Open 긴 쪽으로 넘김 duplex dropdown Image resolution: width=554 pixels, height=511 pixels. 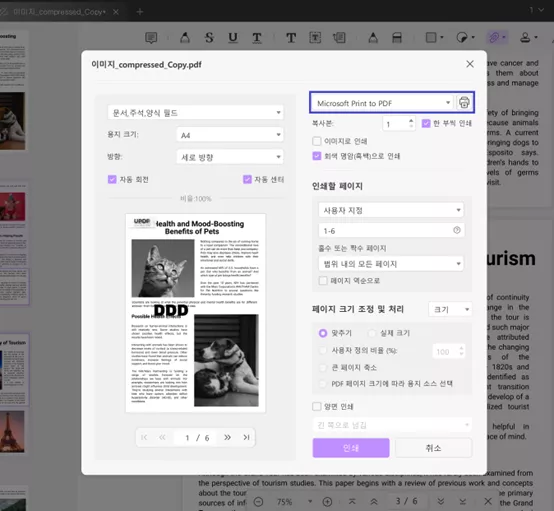pos(392,425)
